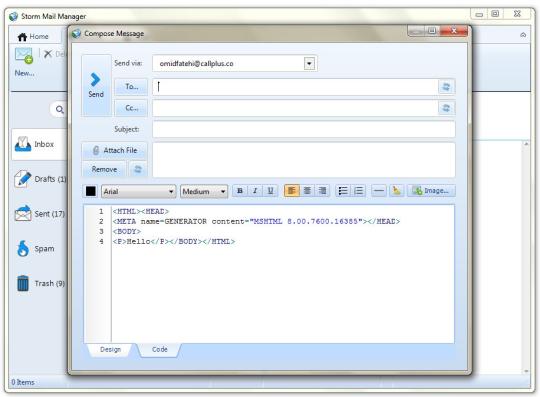Close the Compose Message window
The height and width of the screenshot is (397, 540).
pos(454,31)
